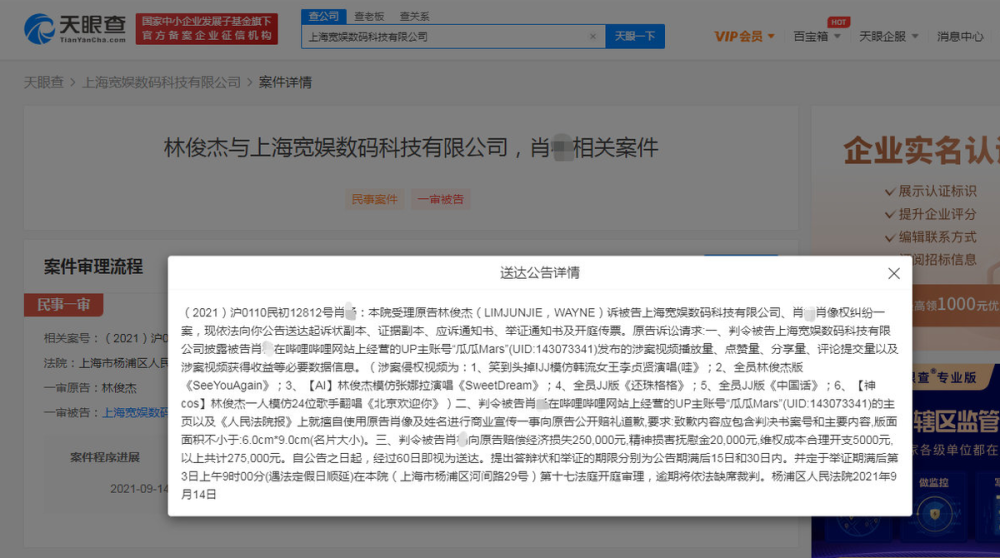Click the 国家中小企业发展子基金 banner badge

[x=207, y=29]
